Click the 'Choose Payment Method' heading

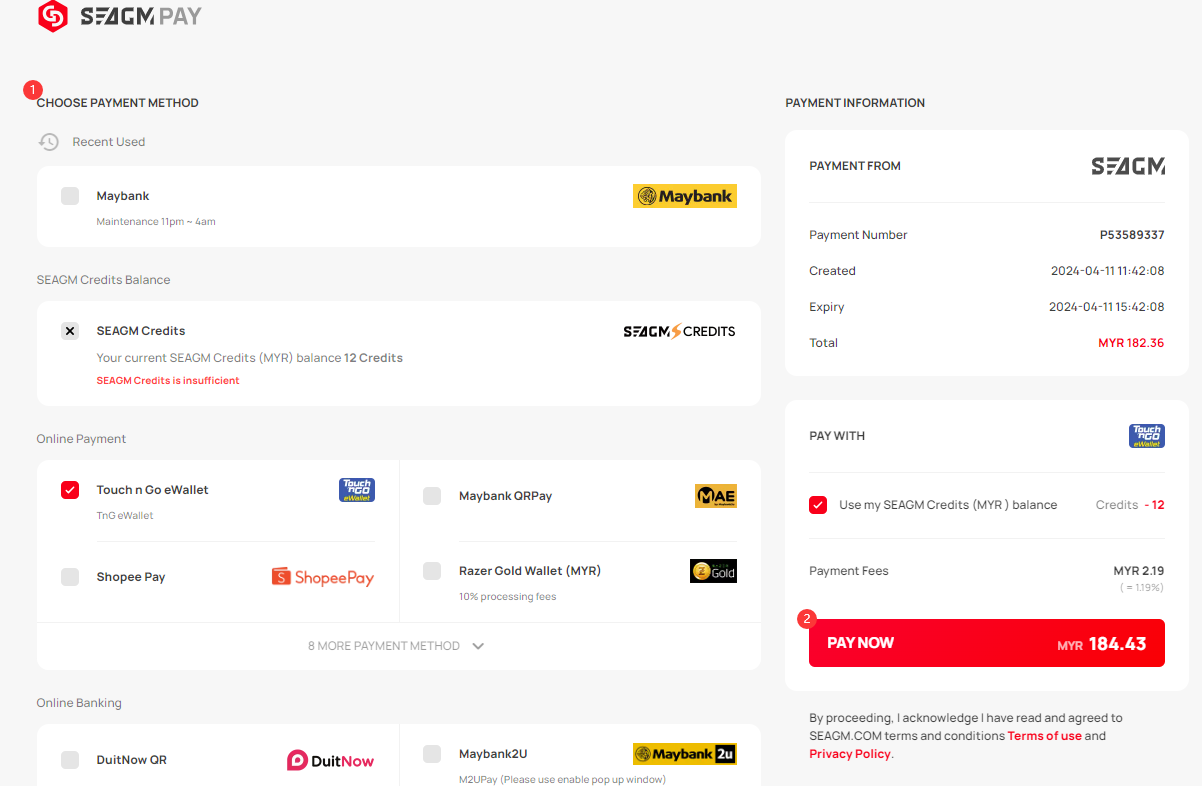[118, 103]
